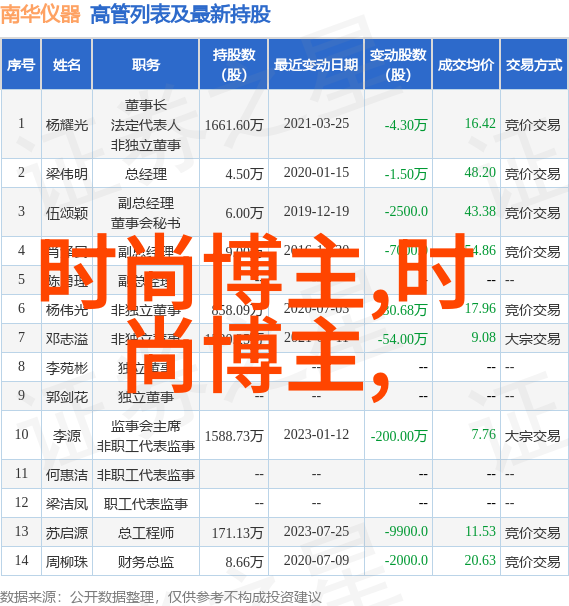Click the title text 南华仪器

coord(41,15)
